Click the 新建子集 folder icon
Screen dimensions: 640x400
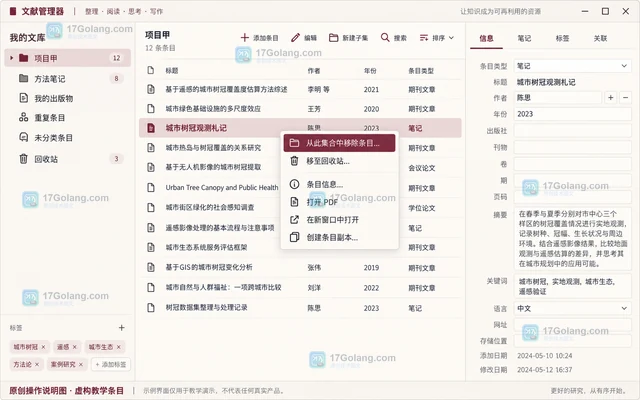[333, 38]
